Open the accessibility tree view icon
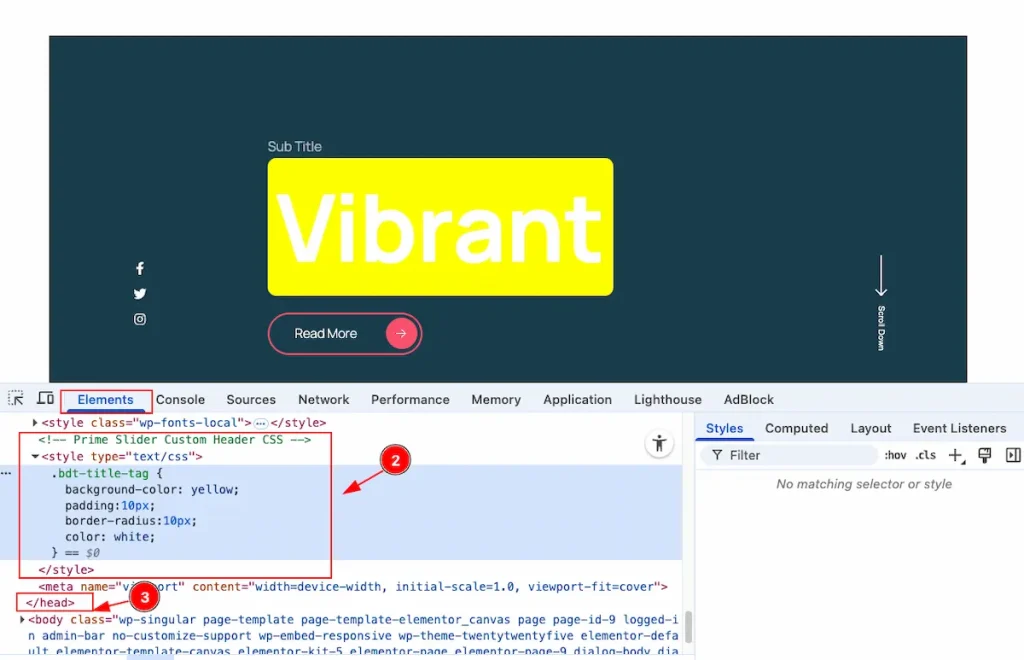 [x=659, y=444]
